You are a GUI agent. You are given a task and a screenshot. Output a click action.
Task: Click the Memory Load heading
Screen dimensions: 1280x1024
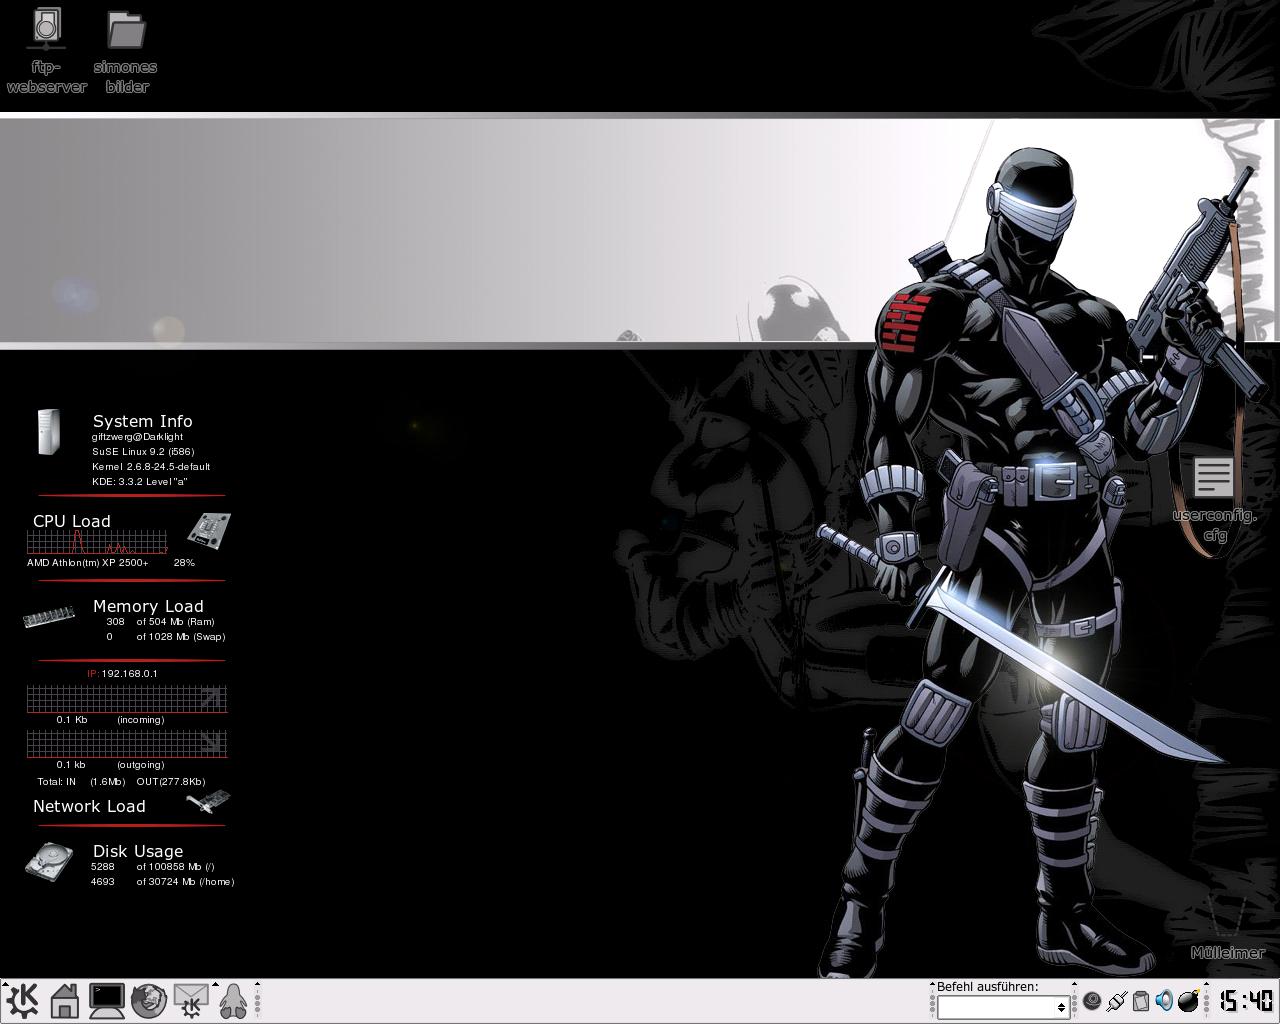pos(148,606)
